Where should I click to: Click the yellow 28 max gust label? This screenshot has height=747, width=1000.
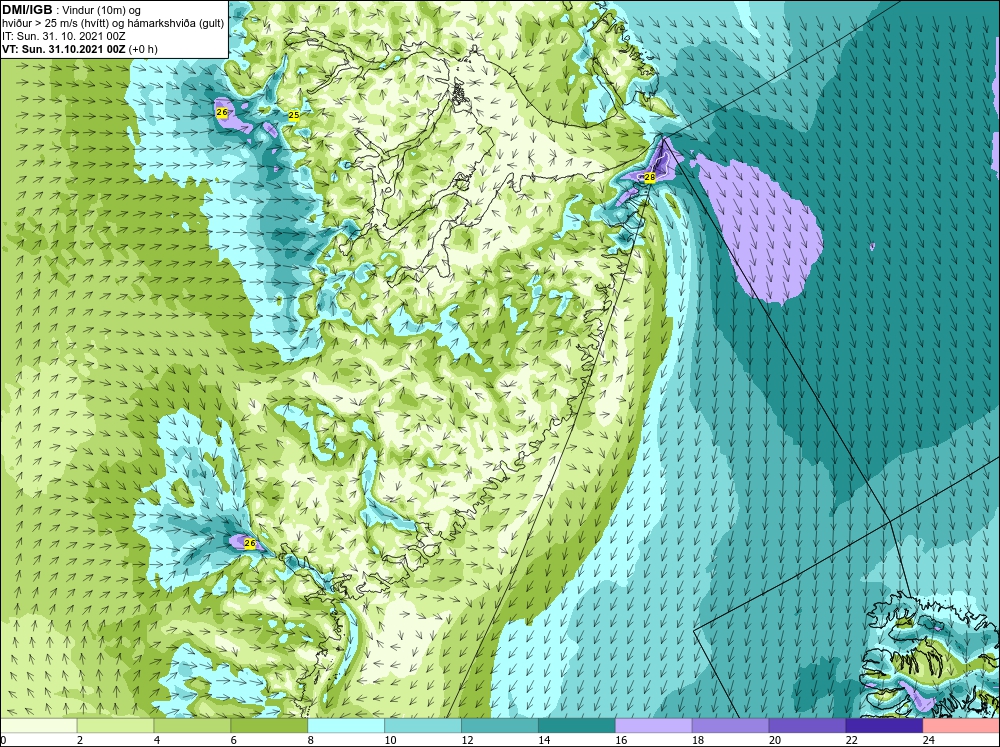tap(650, 177)
